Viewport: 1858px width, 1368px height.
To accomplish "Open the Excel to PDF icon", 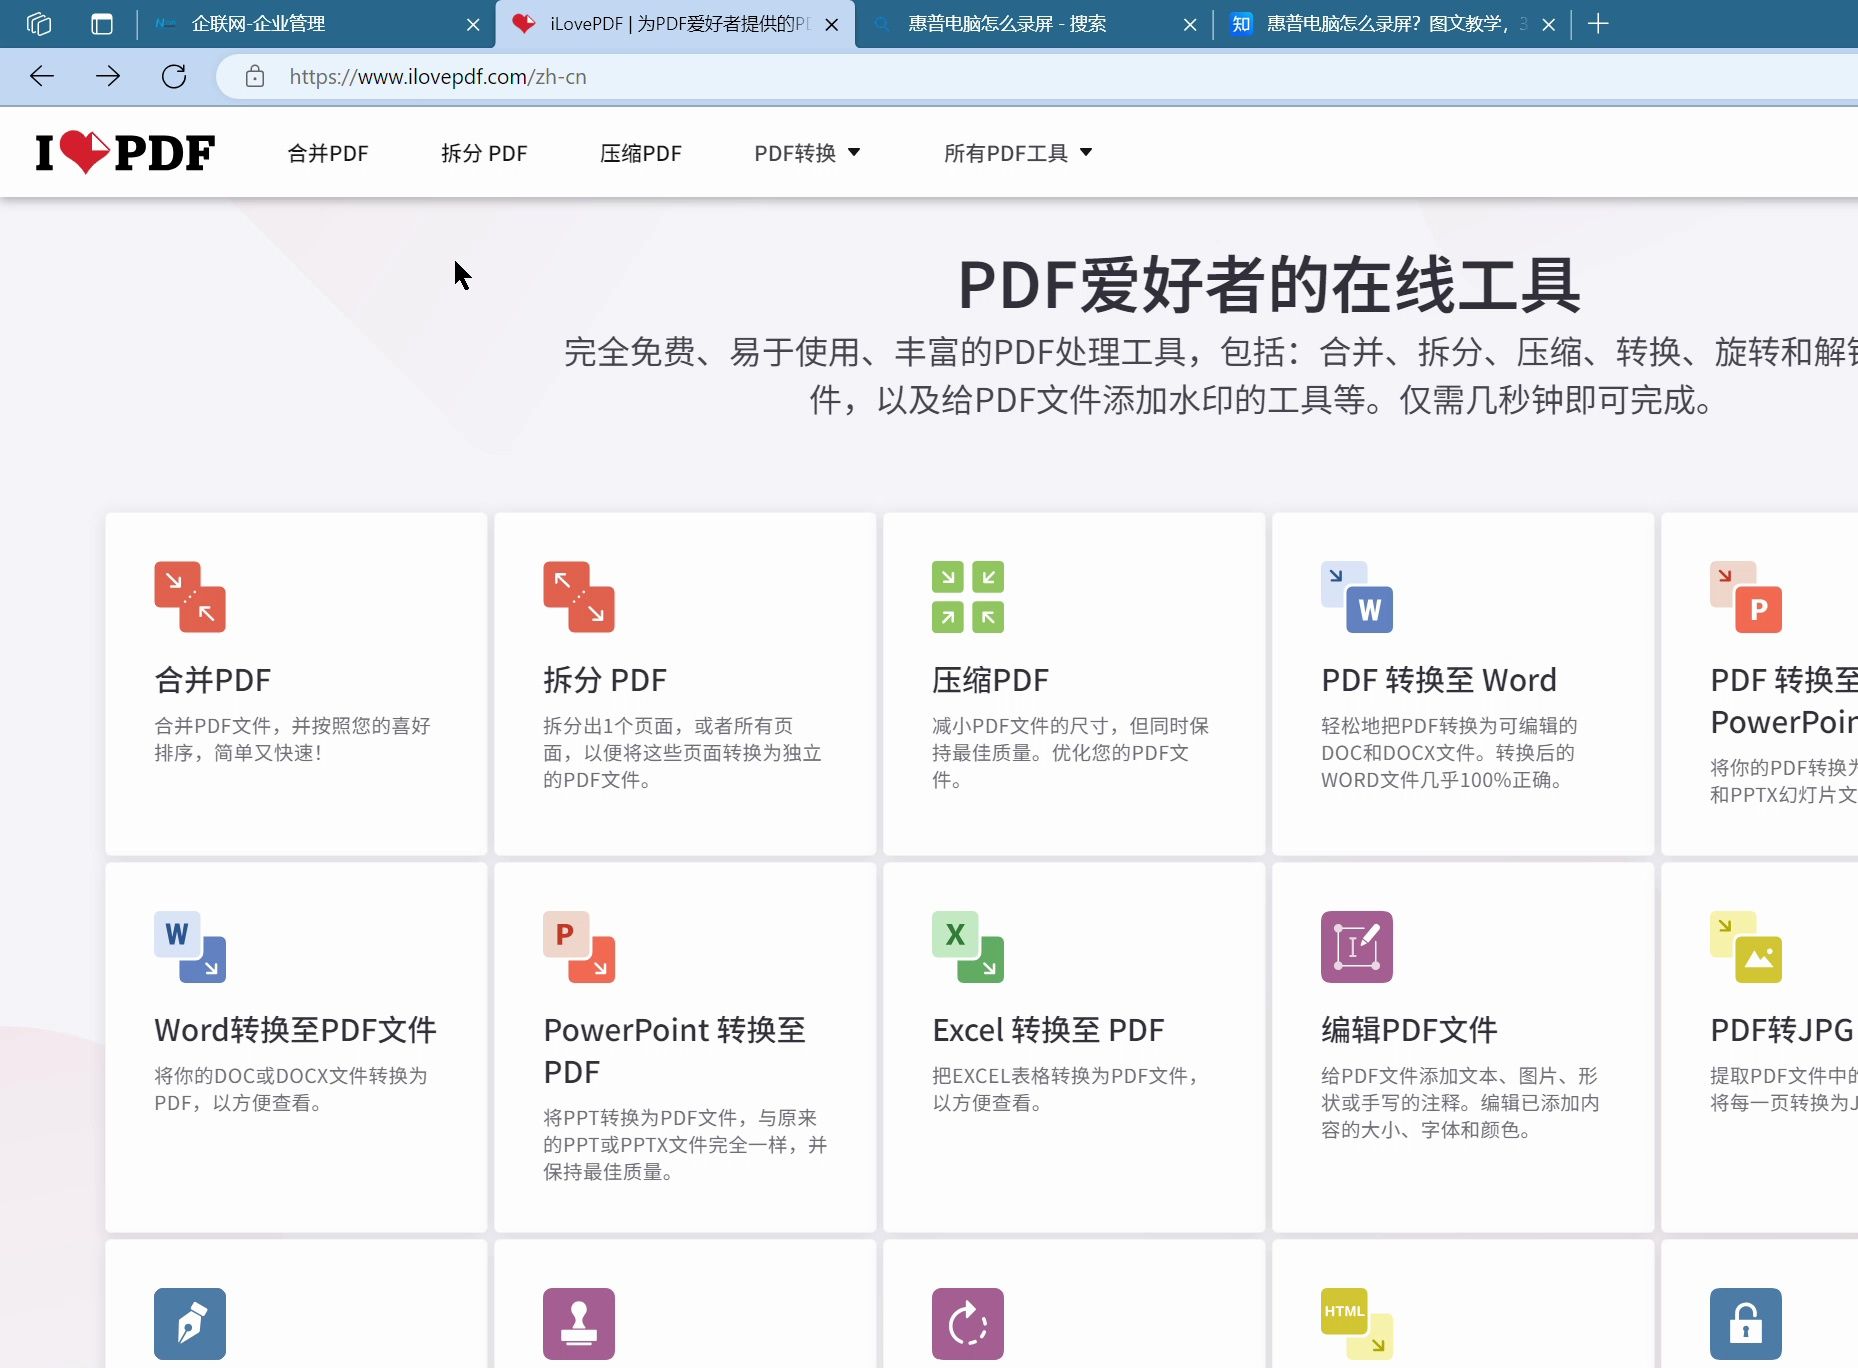I will click(x=968, y=947).
